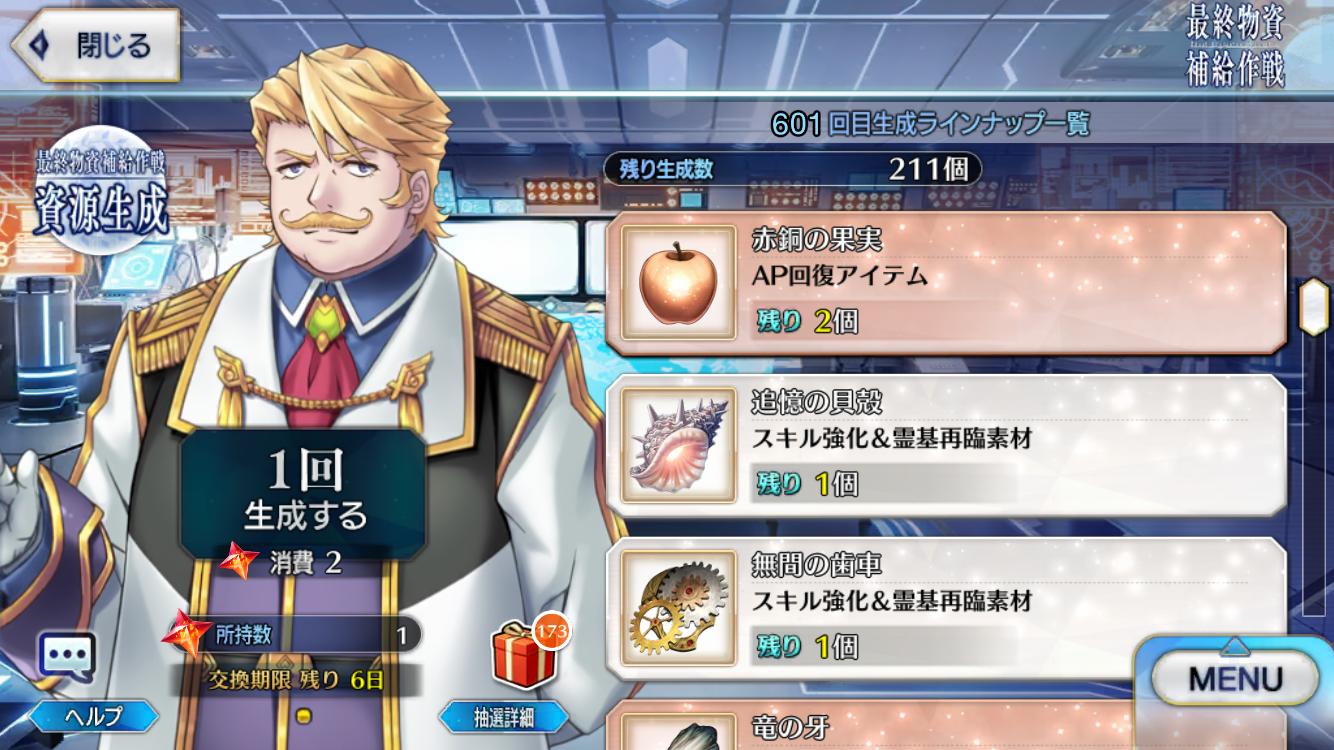Image resolution: width=1334 pixels, height=750 pixels.
Task: Open the MENU button
Action: tap(1235, 680)
